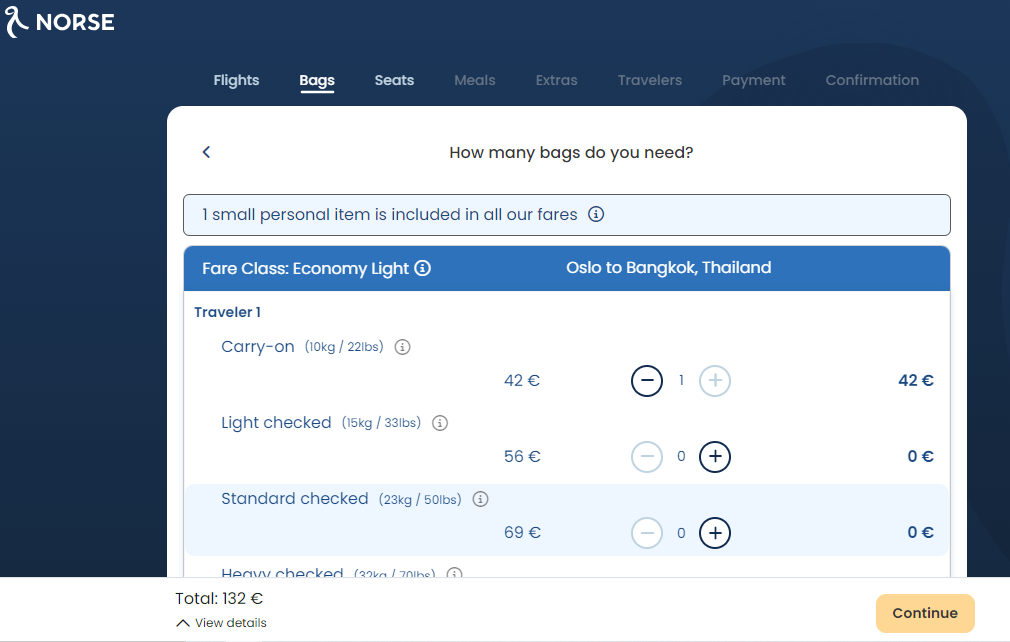Viewport: 1010px width, 642px height.
Task: Increase Carry-on bag quantity
Action: [715, 381]
